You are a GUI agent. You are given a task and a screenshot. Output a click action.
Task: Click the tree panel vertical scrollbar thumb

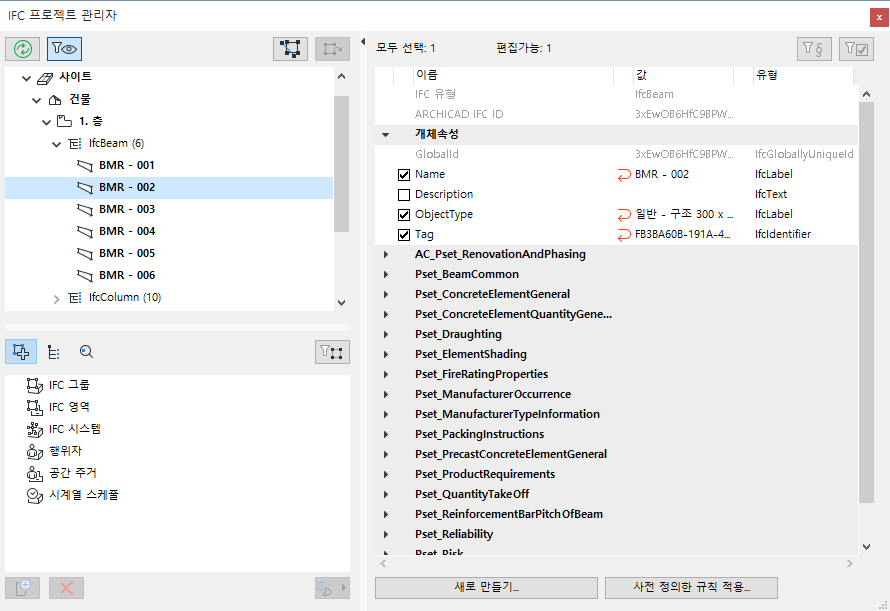tap(341, 164)
